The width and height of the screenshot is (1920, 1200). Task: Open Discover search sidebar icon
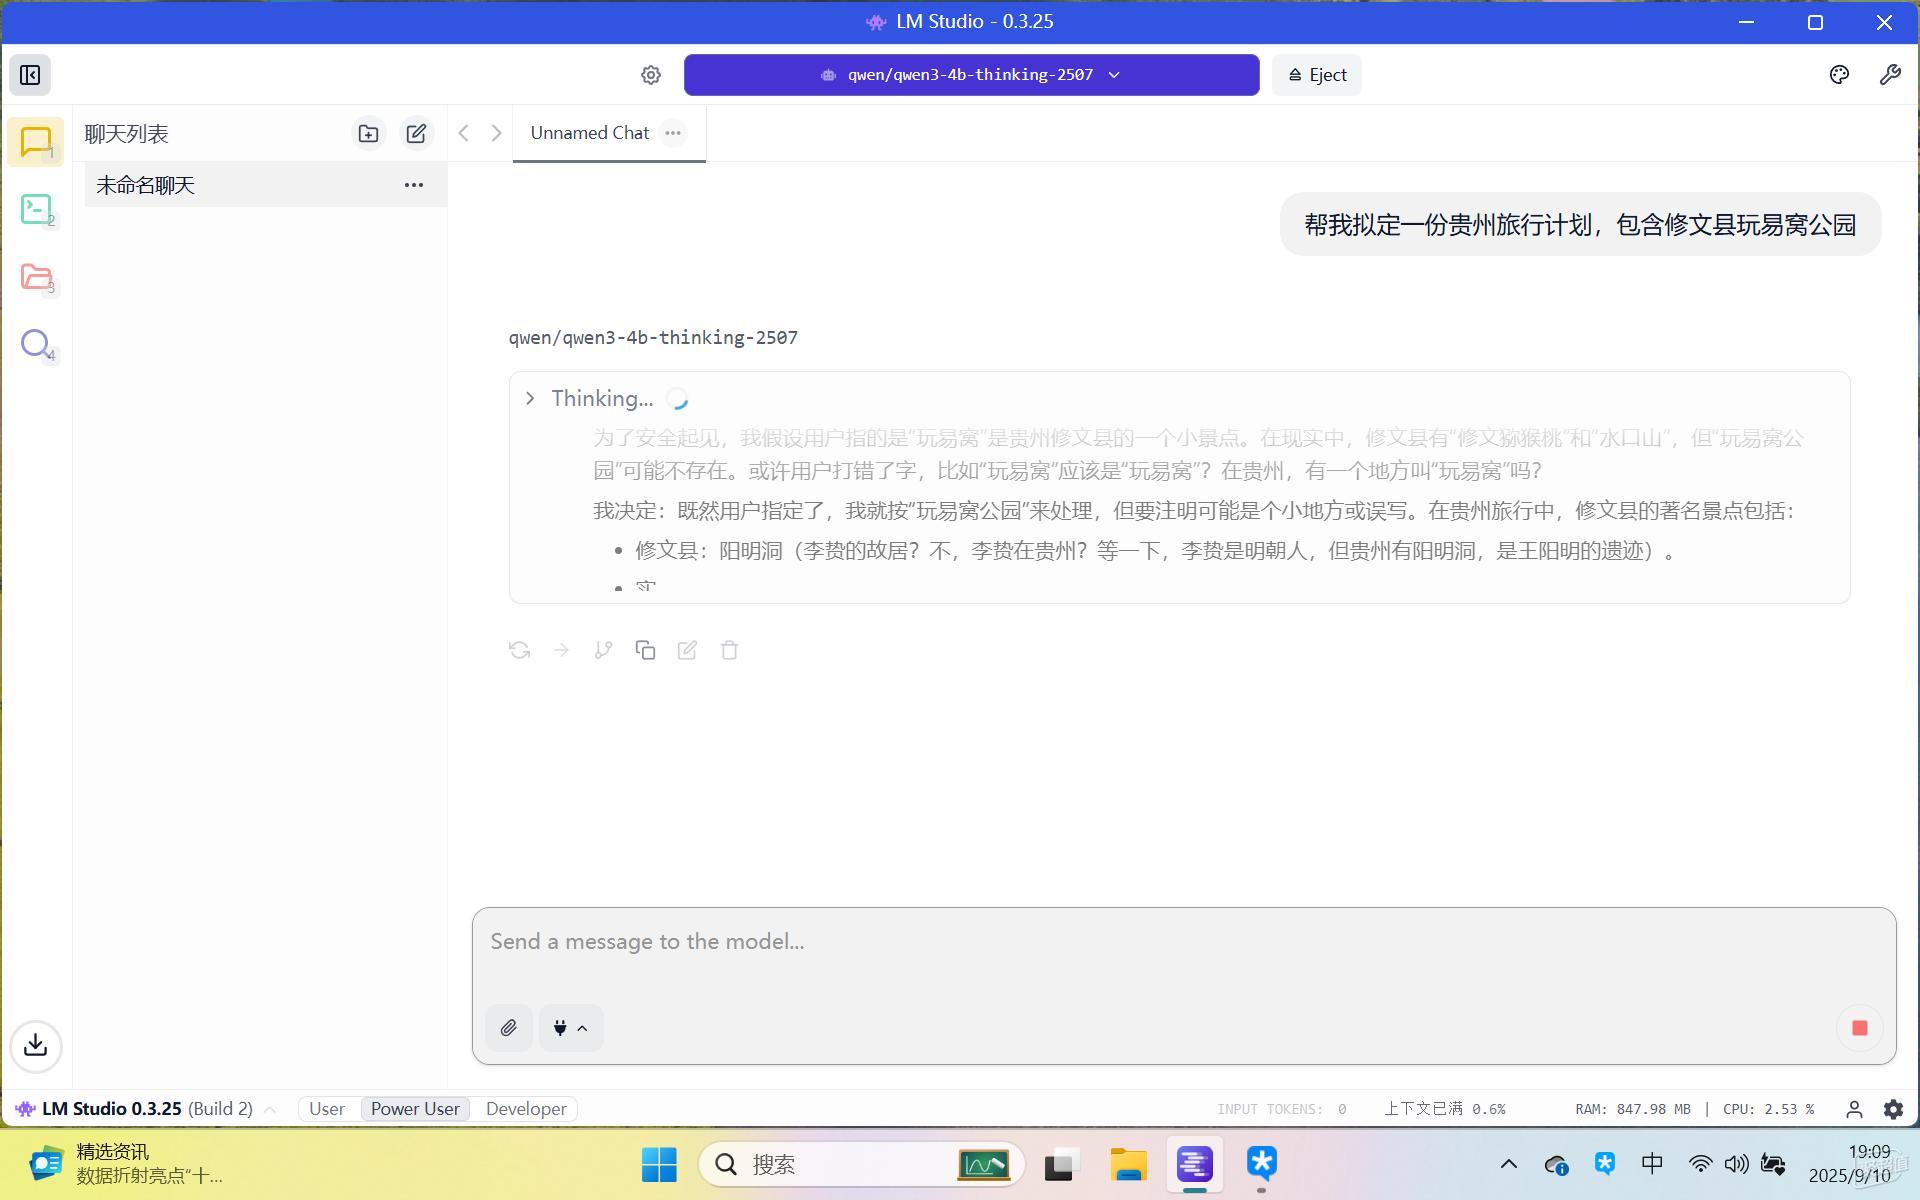tap(36, 344)
